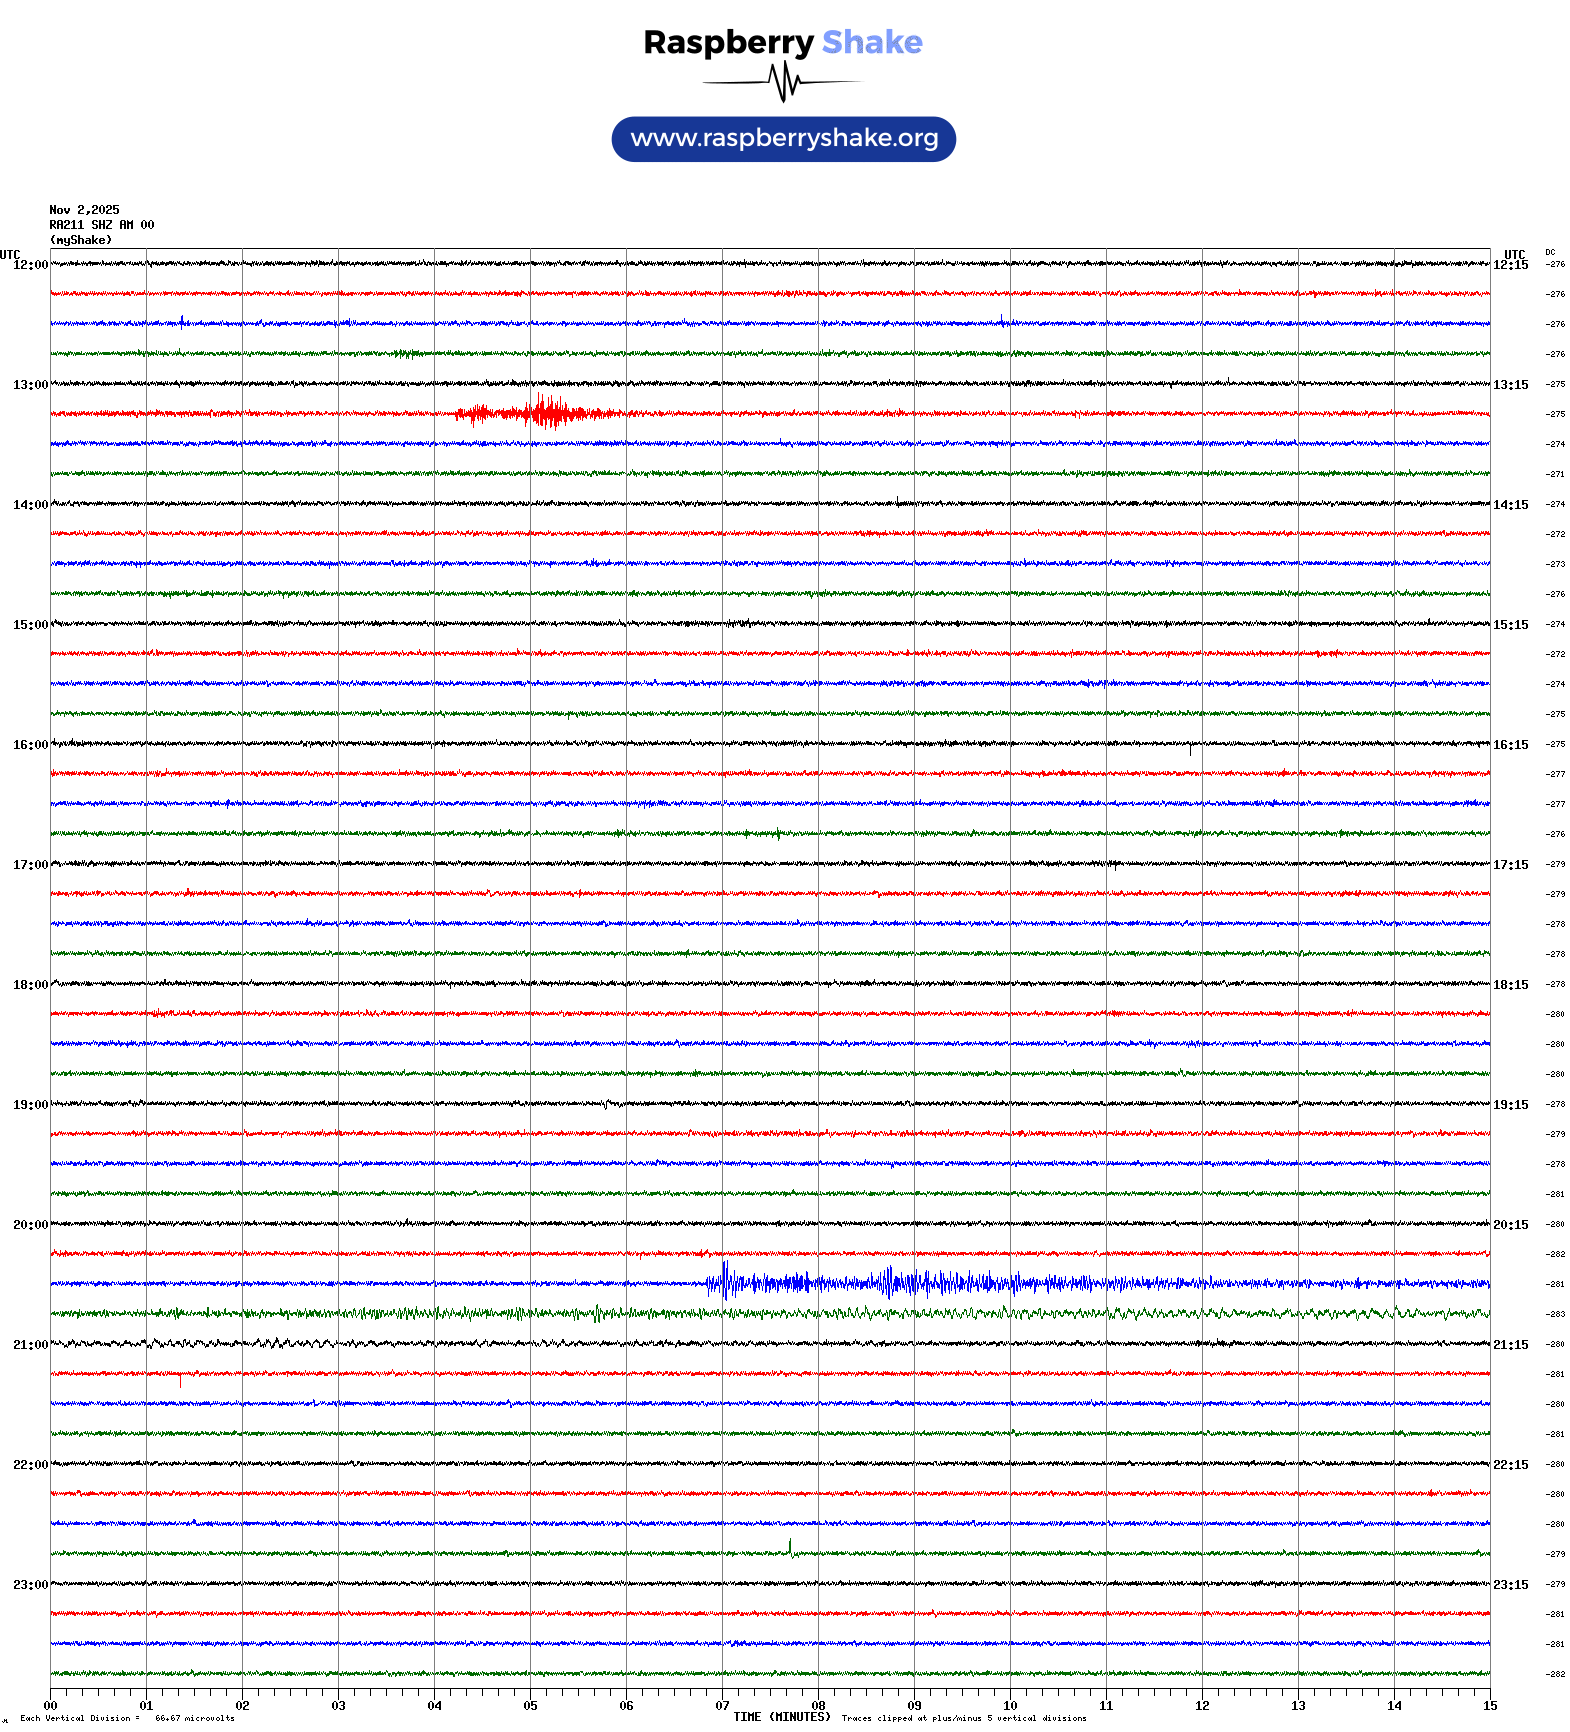The height and width of the screenshot is (1732, 1570).
Task: Select the 23:15 time label on the right
Action: pyautogui.click(x=1510, y=1585)
